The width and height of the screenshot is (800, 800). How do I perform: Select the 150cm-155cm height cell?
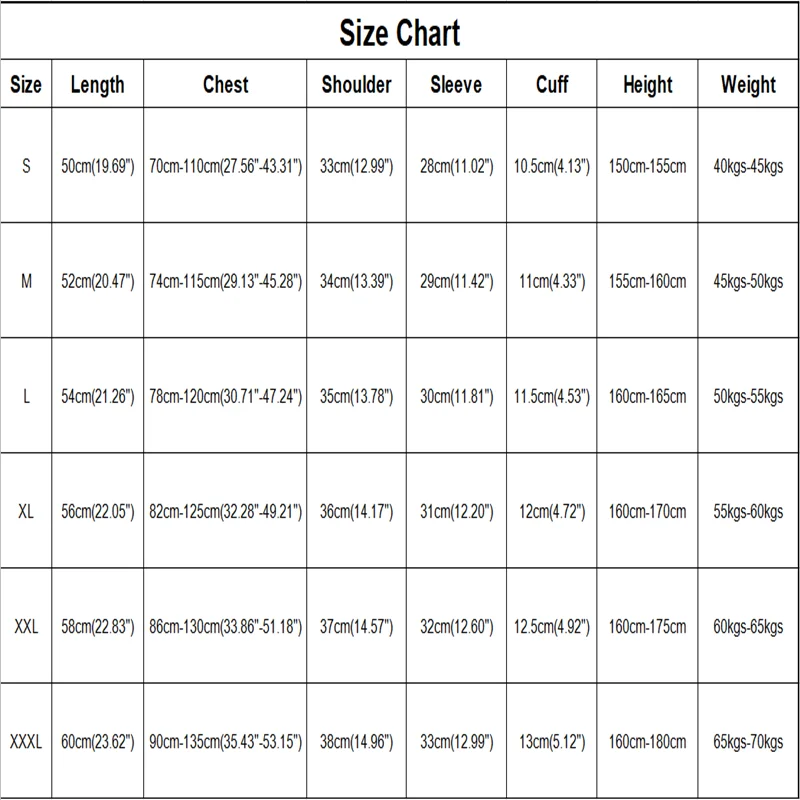(x=647, y=166)
